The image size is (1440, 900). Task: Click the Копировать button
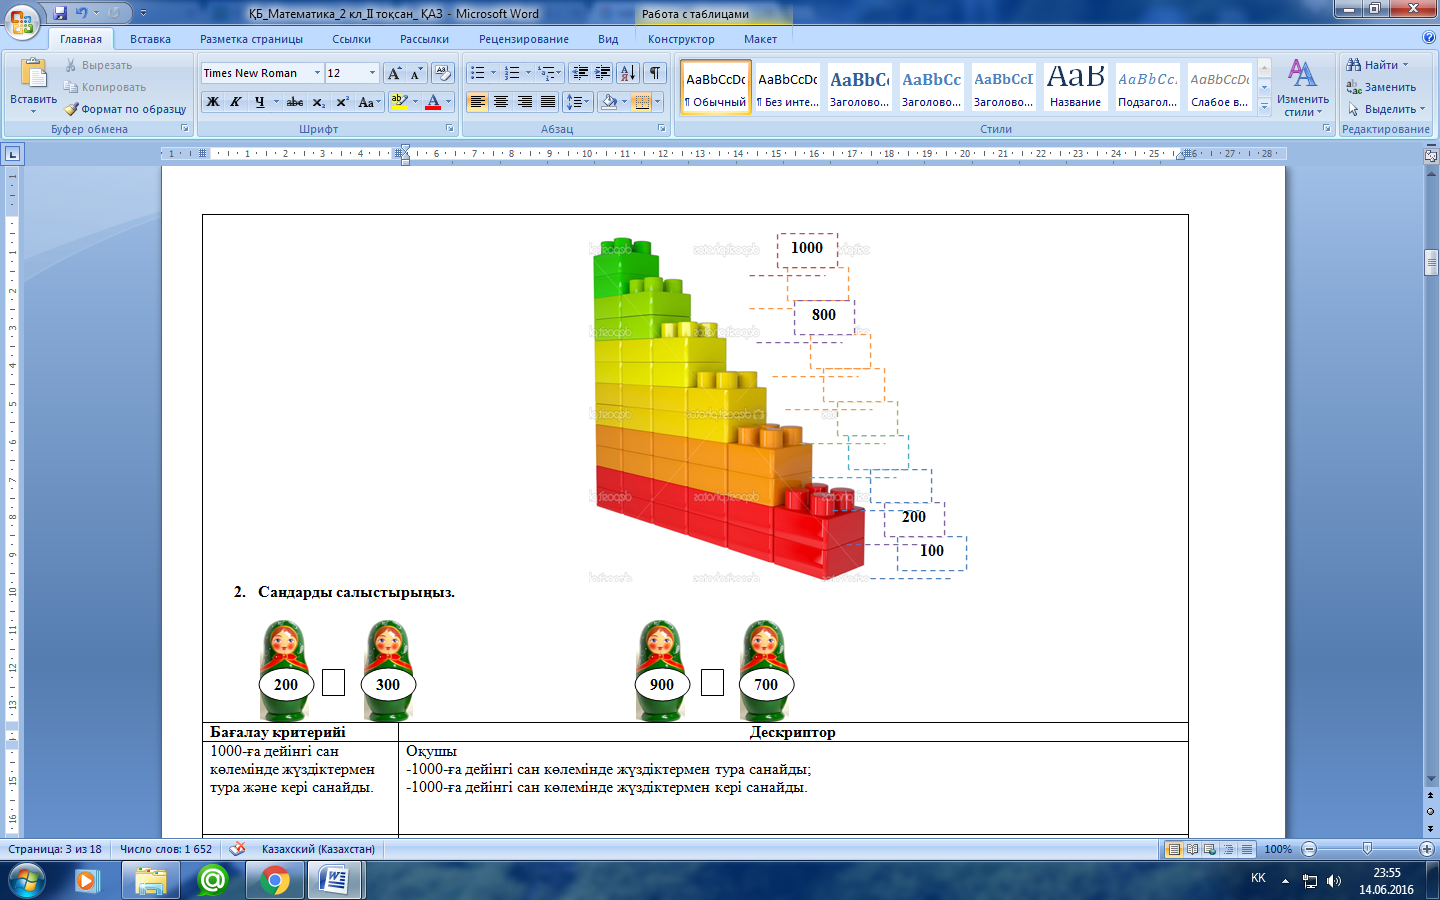104,87
